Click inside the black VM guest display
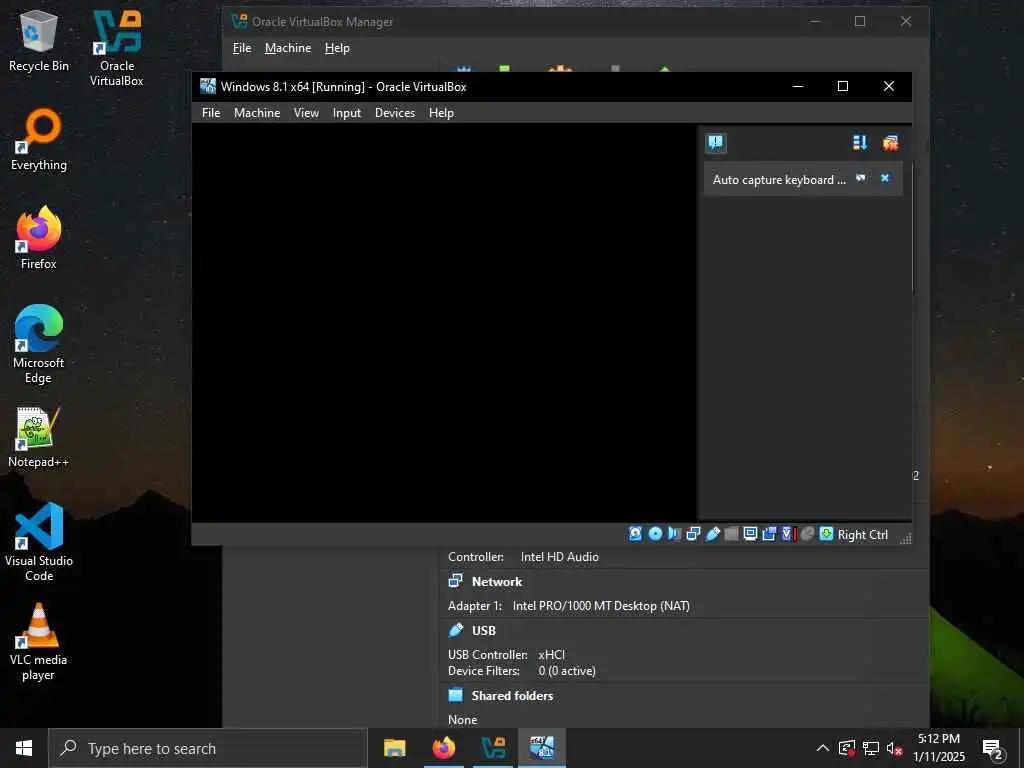1024x768 pixels. (x=444, y=323)
